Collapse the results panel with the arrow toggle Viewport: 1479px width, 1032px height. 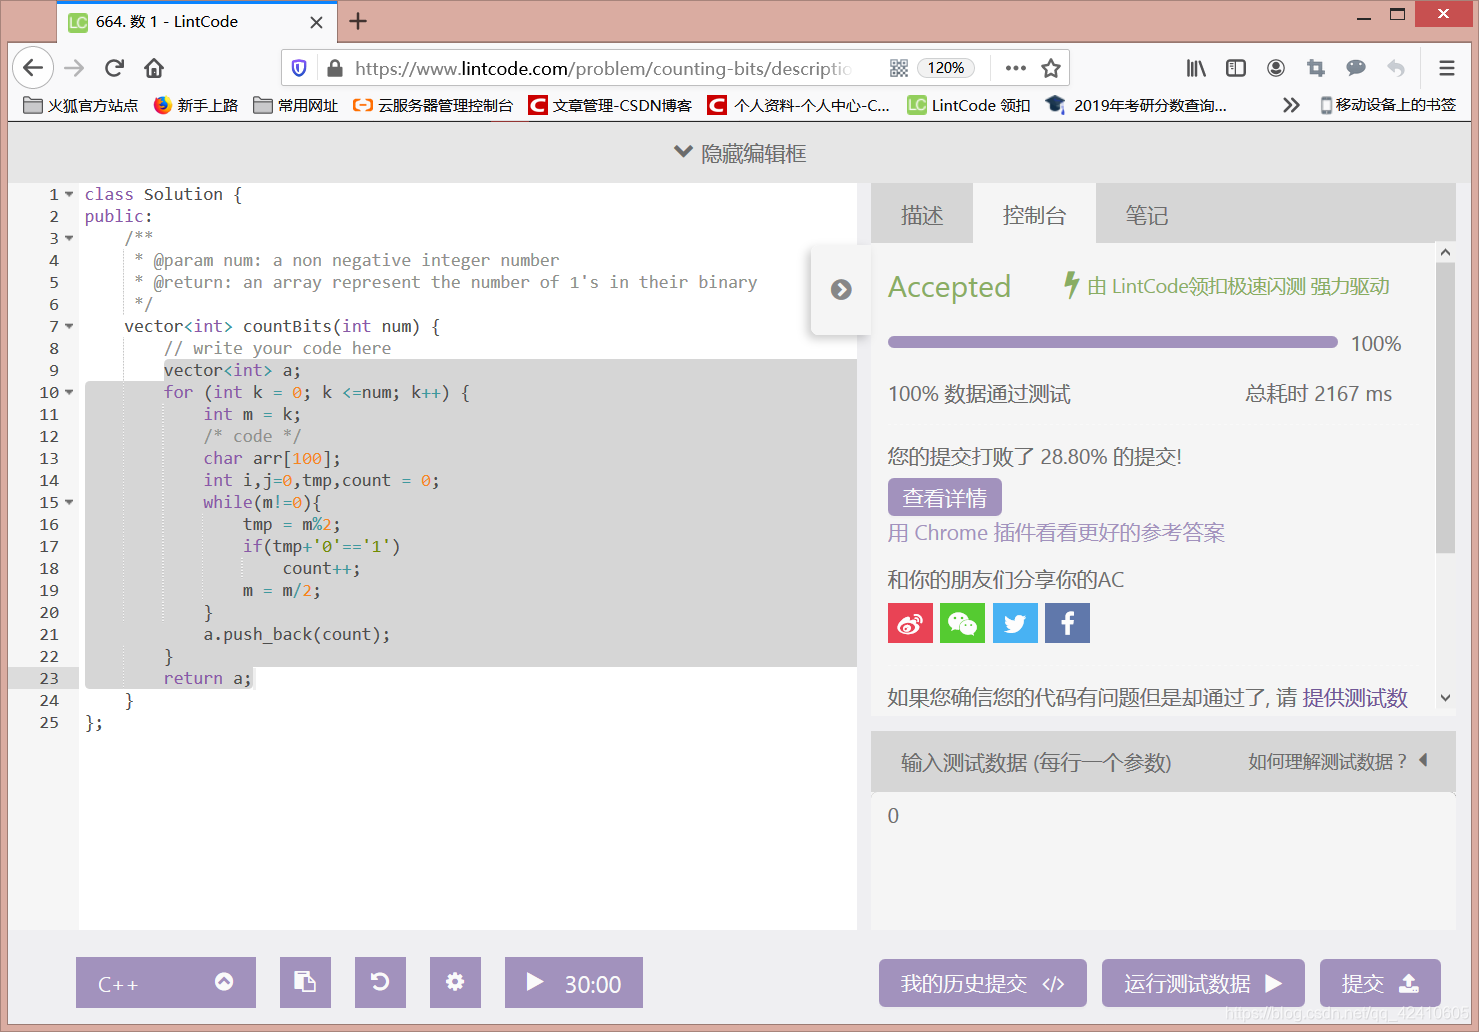pyautogui.click(x=841, y=290)
